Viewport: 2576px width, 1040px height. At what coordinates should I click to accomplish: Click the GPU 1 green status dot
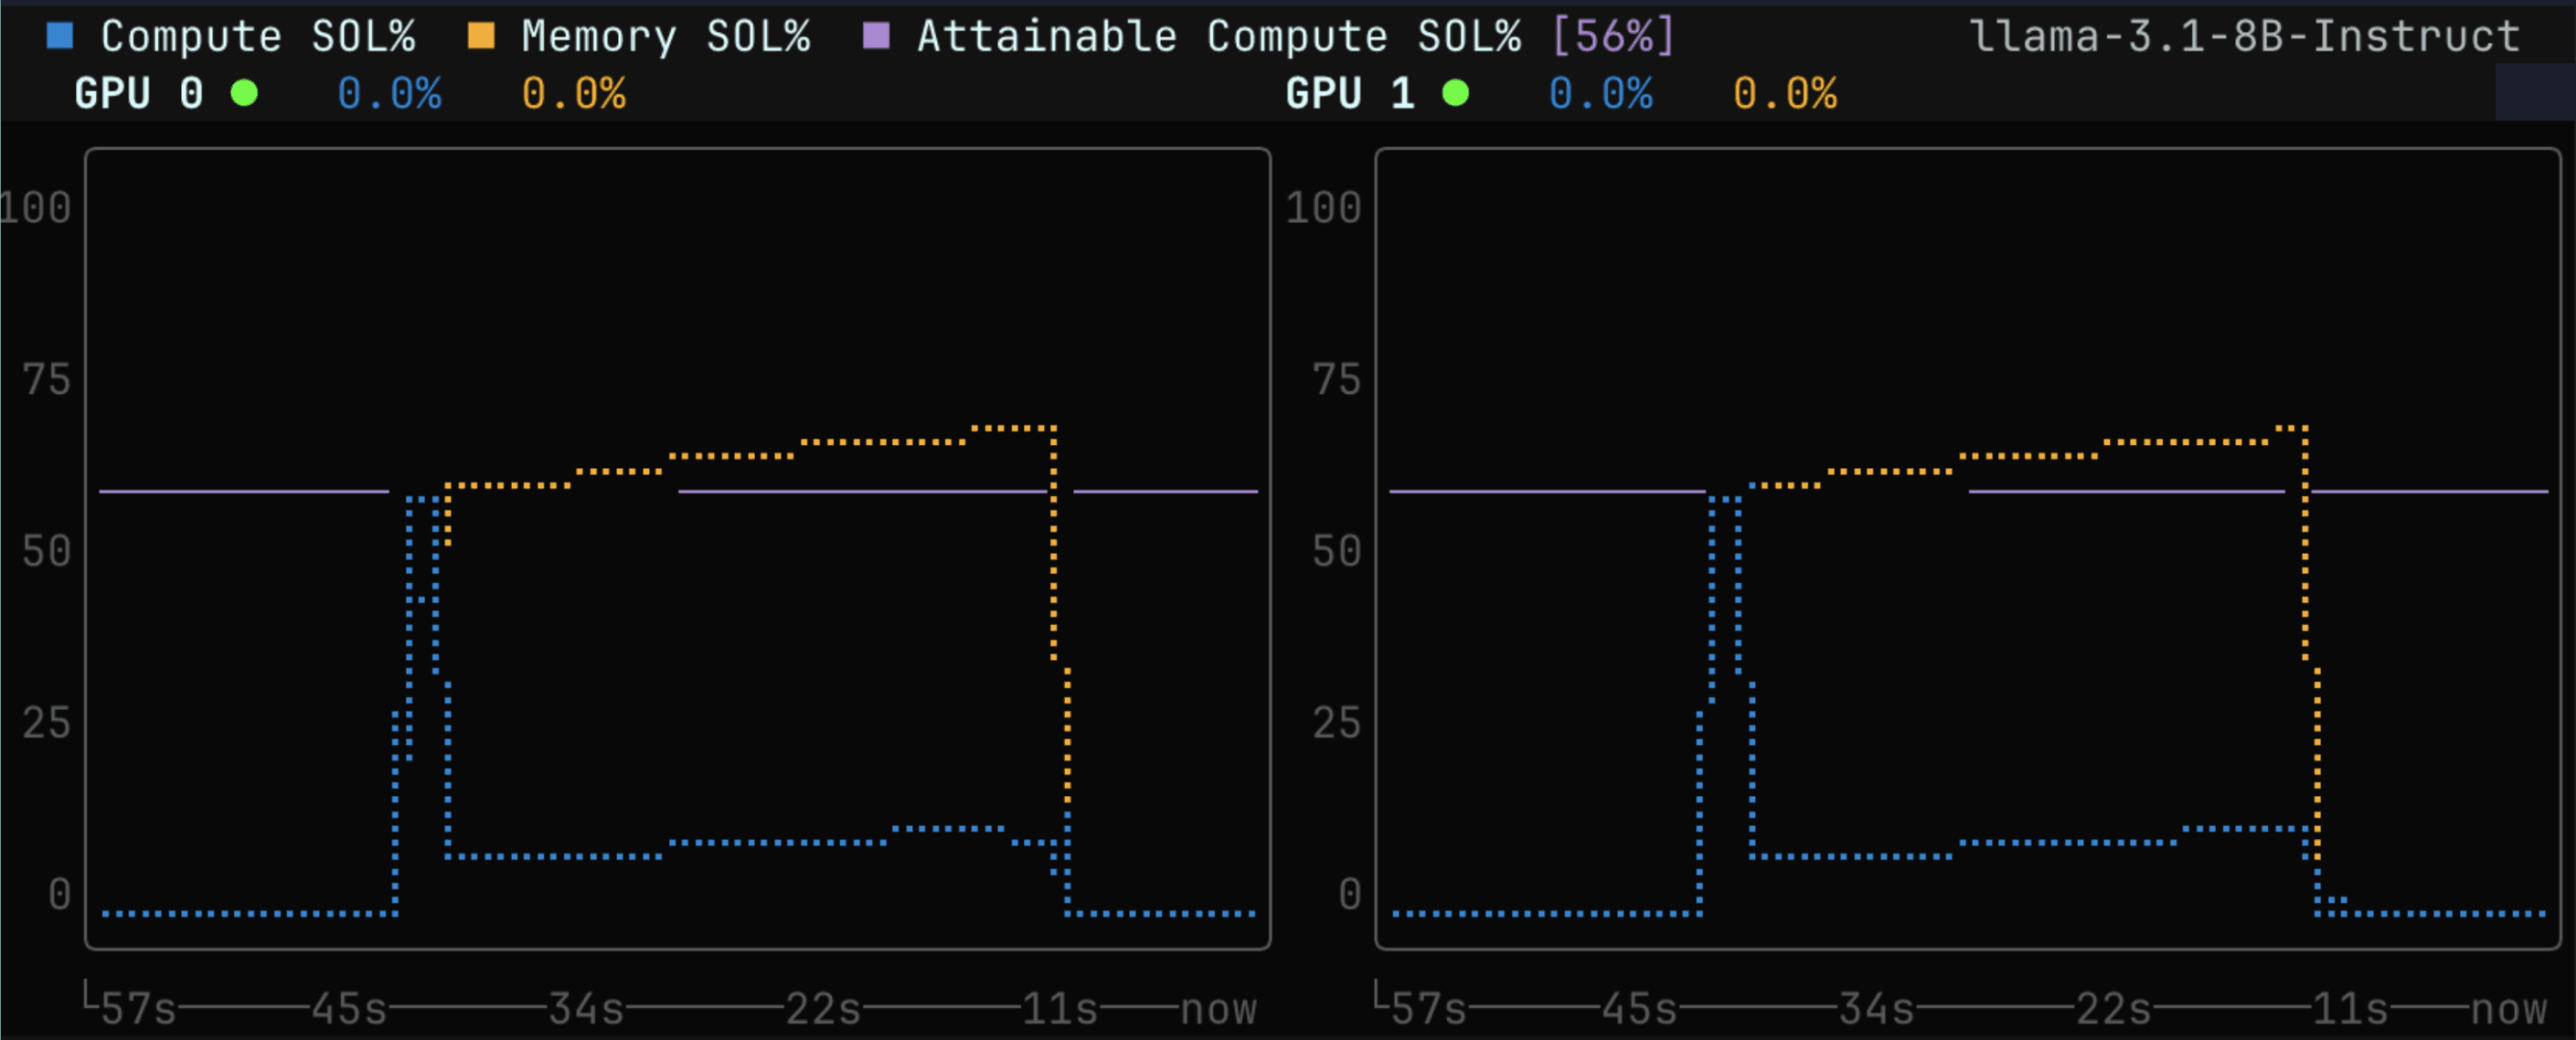pyautogui.click(x=1455, y=94)
